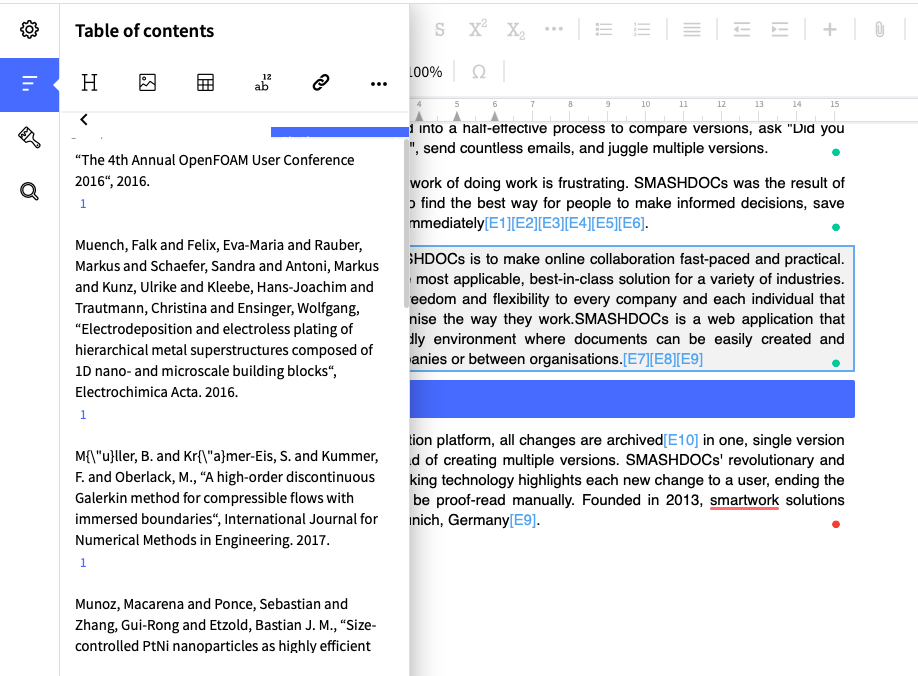Click citation link [E10] in document
The image size is (918, 676).
point(681,440)
